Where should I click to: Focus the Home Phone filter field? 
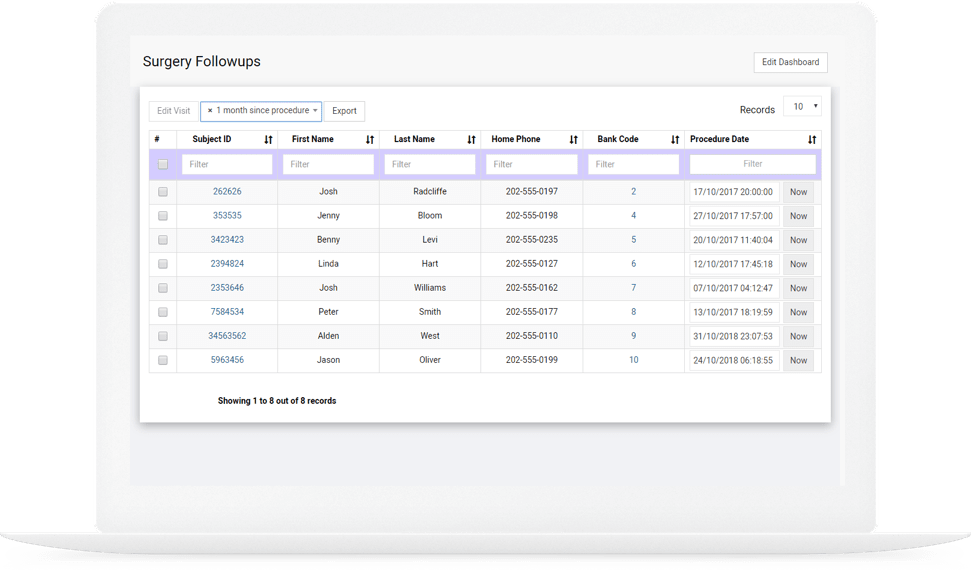click(x=531, y=164)
